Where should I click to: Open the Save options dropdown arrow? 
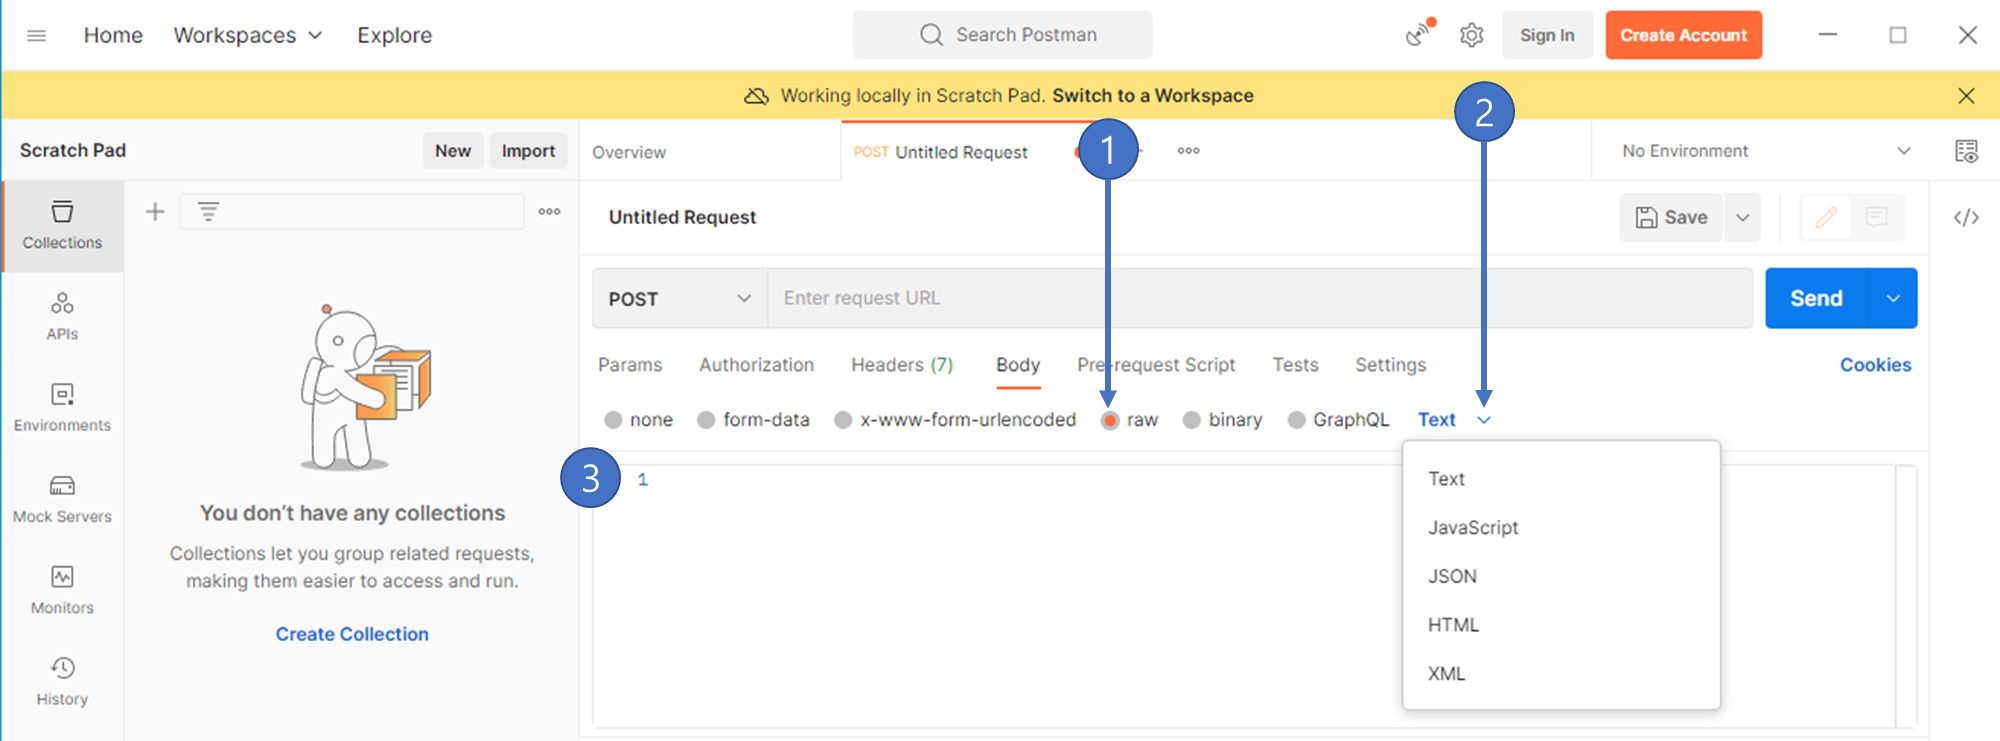click(x=1742, y=217)
